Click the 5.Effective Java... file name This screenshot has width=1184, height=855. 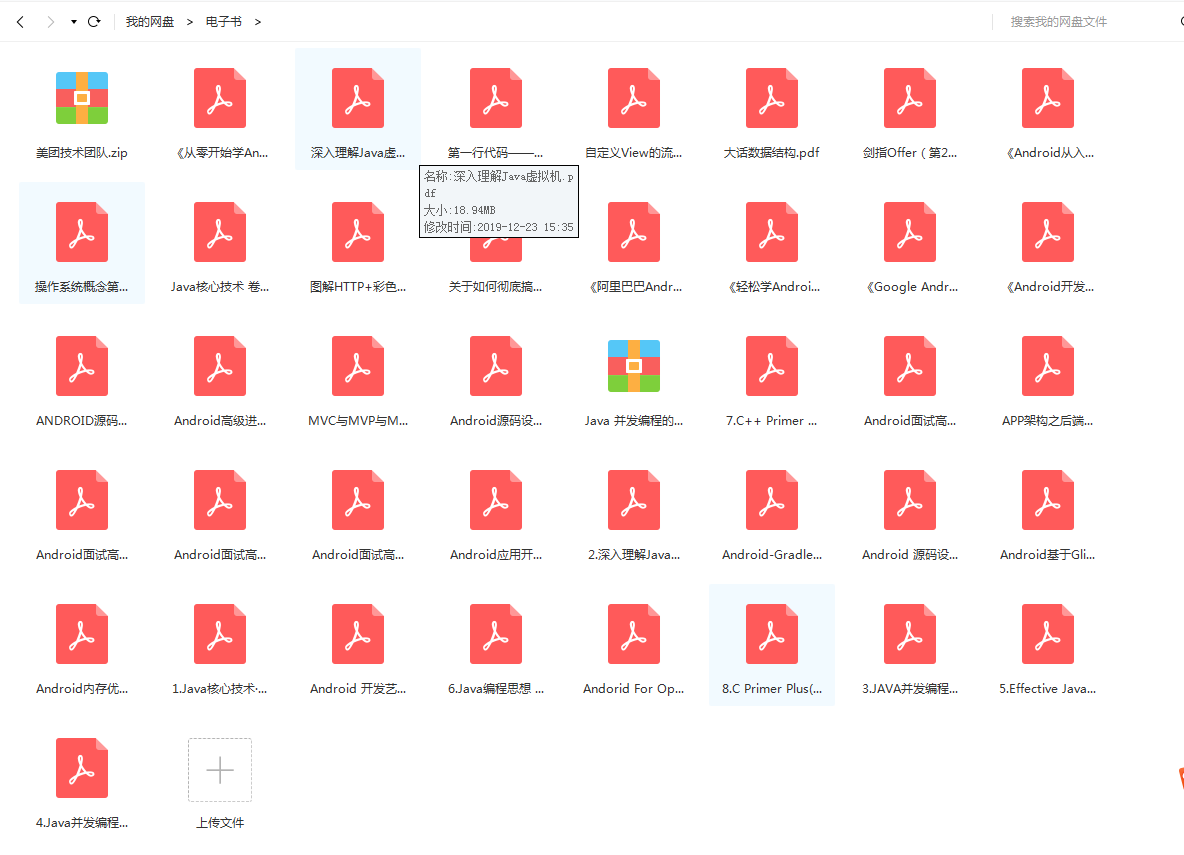coord(1048,688)
